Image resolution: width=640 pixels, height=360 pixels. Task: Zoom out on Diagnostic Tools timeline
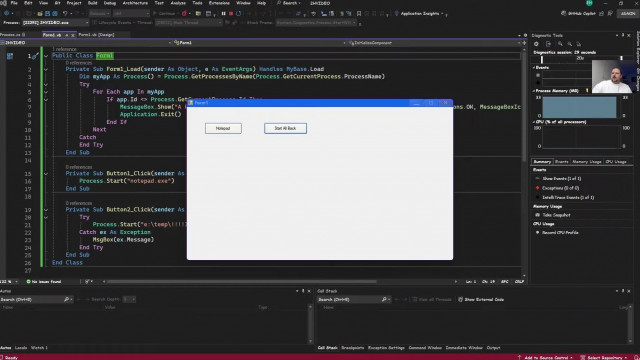569,44
